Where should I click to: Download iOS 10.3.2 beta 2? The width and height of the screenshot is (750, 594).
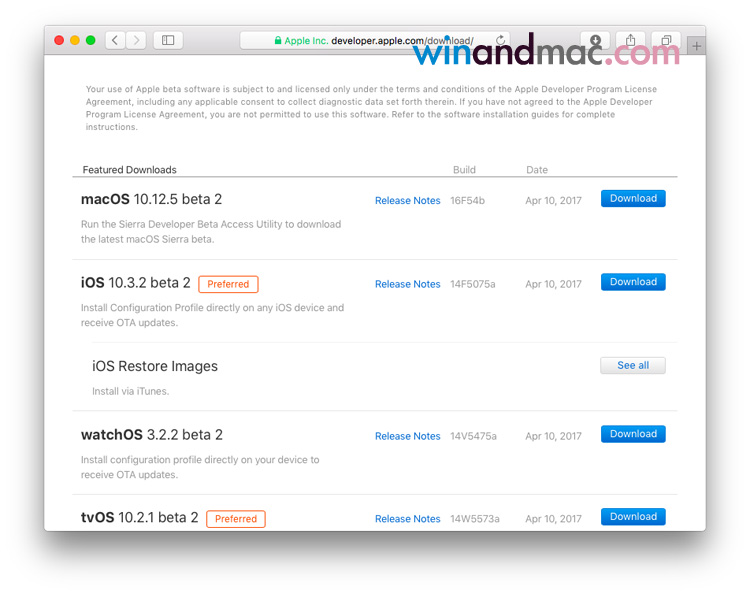click(x=633, y=282)
